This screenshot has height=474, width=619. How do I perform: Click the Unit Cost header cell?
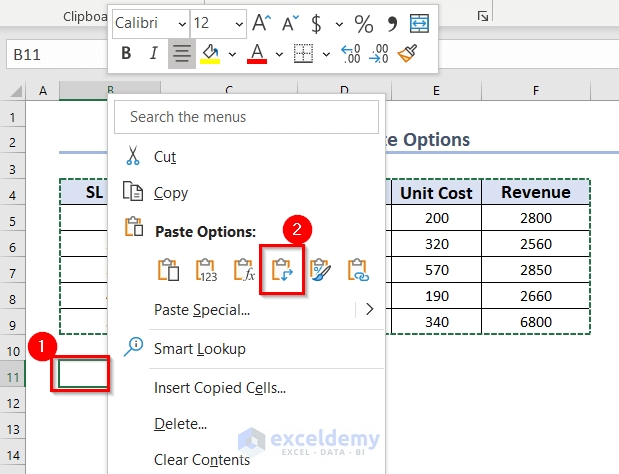tap(436, 193)
